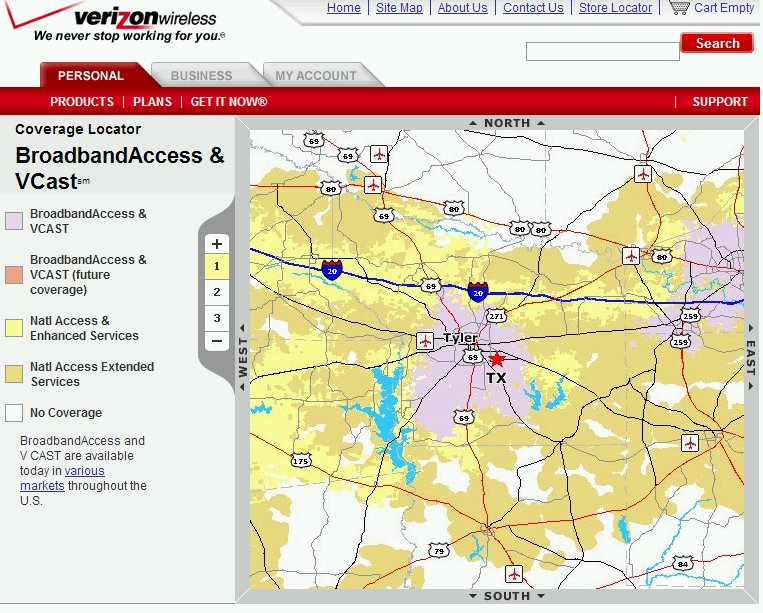Click the Tyler city label on map
The width and height of the screenshot is (763, 613).
tap(460, 338)
